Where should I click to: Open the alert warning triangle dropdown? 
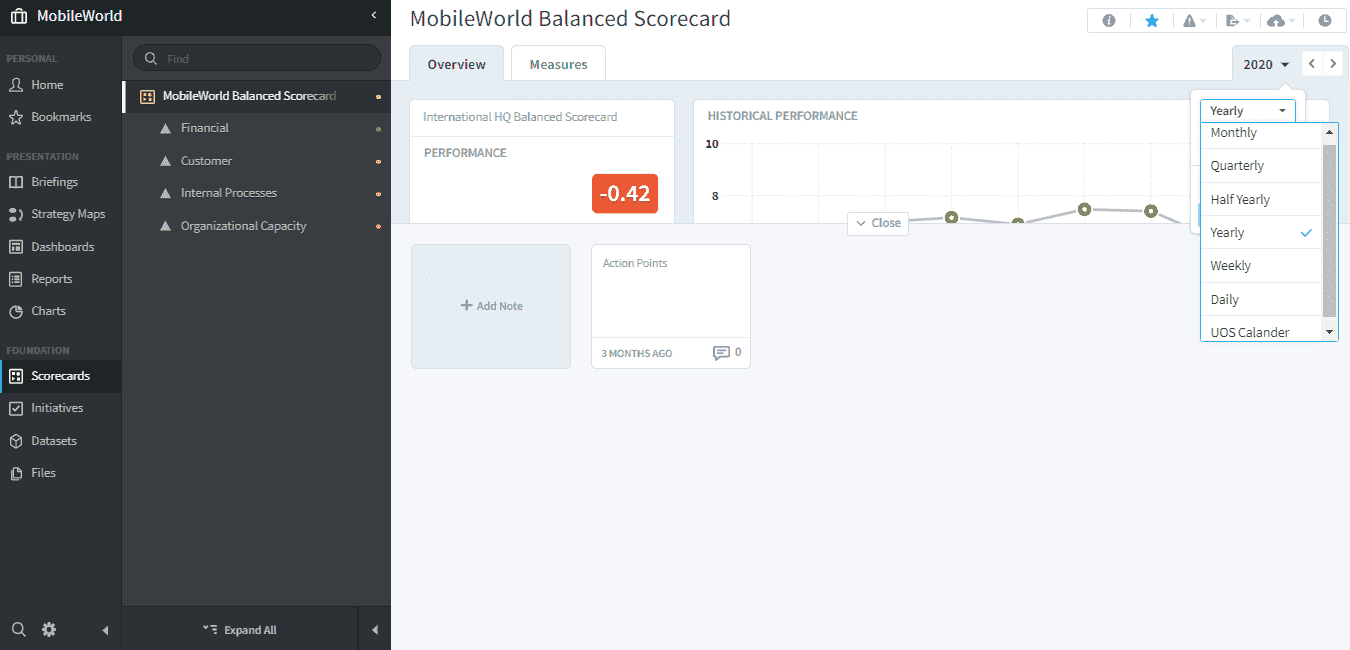1194,21
